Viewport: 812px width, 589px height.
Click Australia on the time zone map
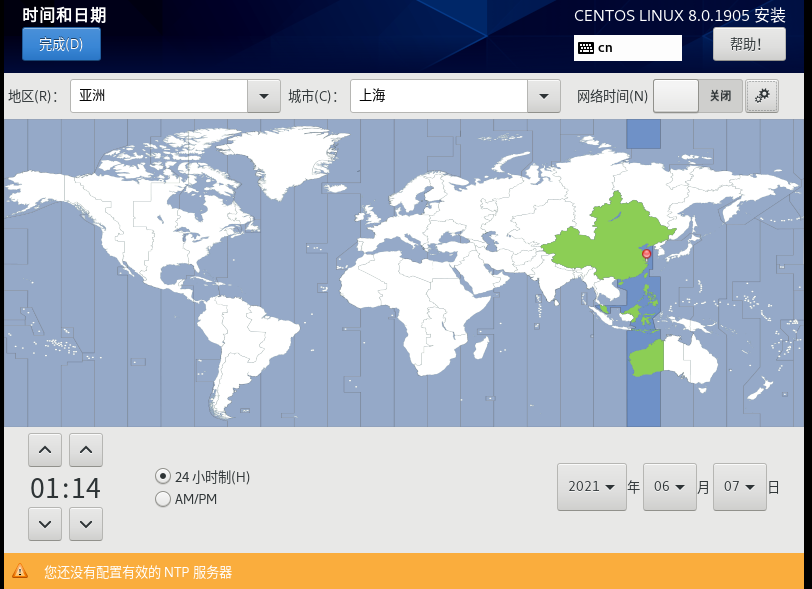[673, 360]
